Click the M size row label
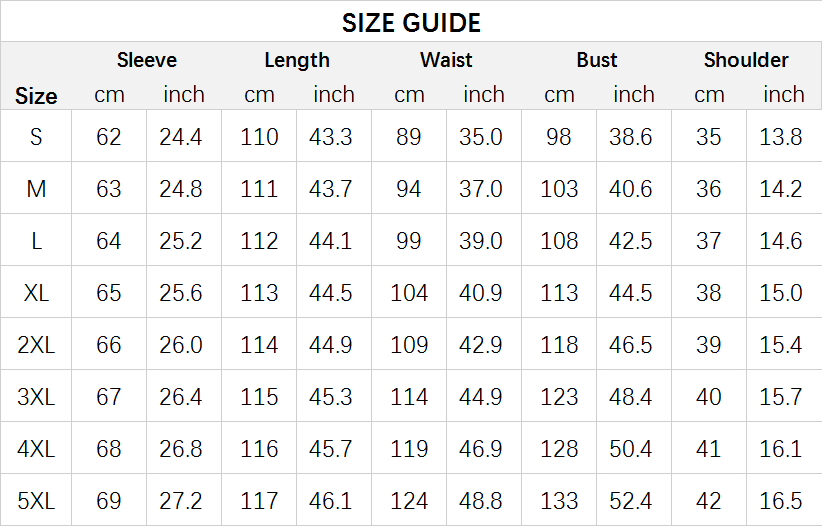 tap(36, 189)
